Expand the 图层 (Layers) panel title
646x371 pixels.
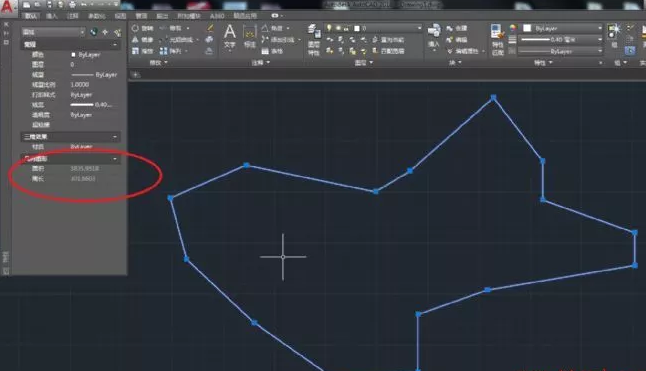point(363,63)
